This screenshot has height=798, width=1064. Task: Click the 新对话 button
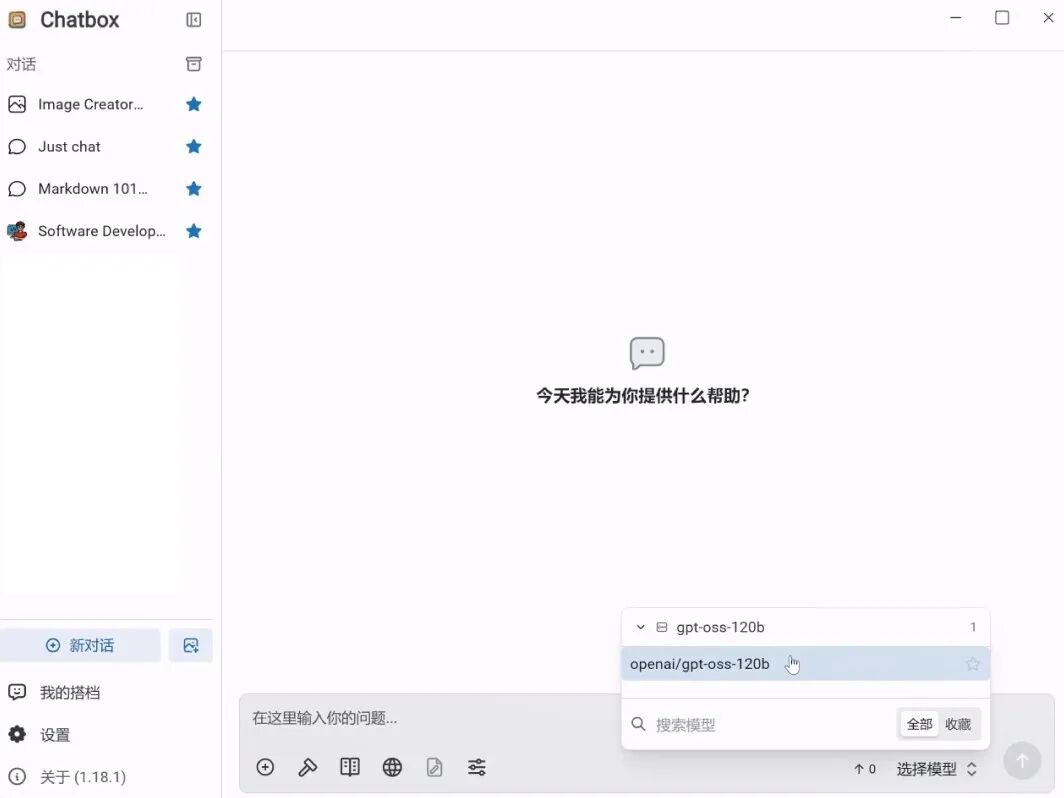click(x=81, y=645)
